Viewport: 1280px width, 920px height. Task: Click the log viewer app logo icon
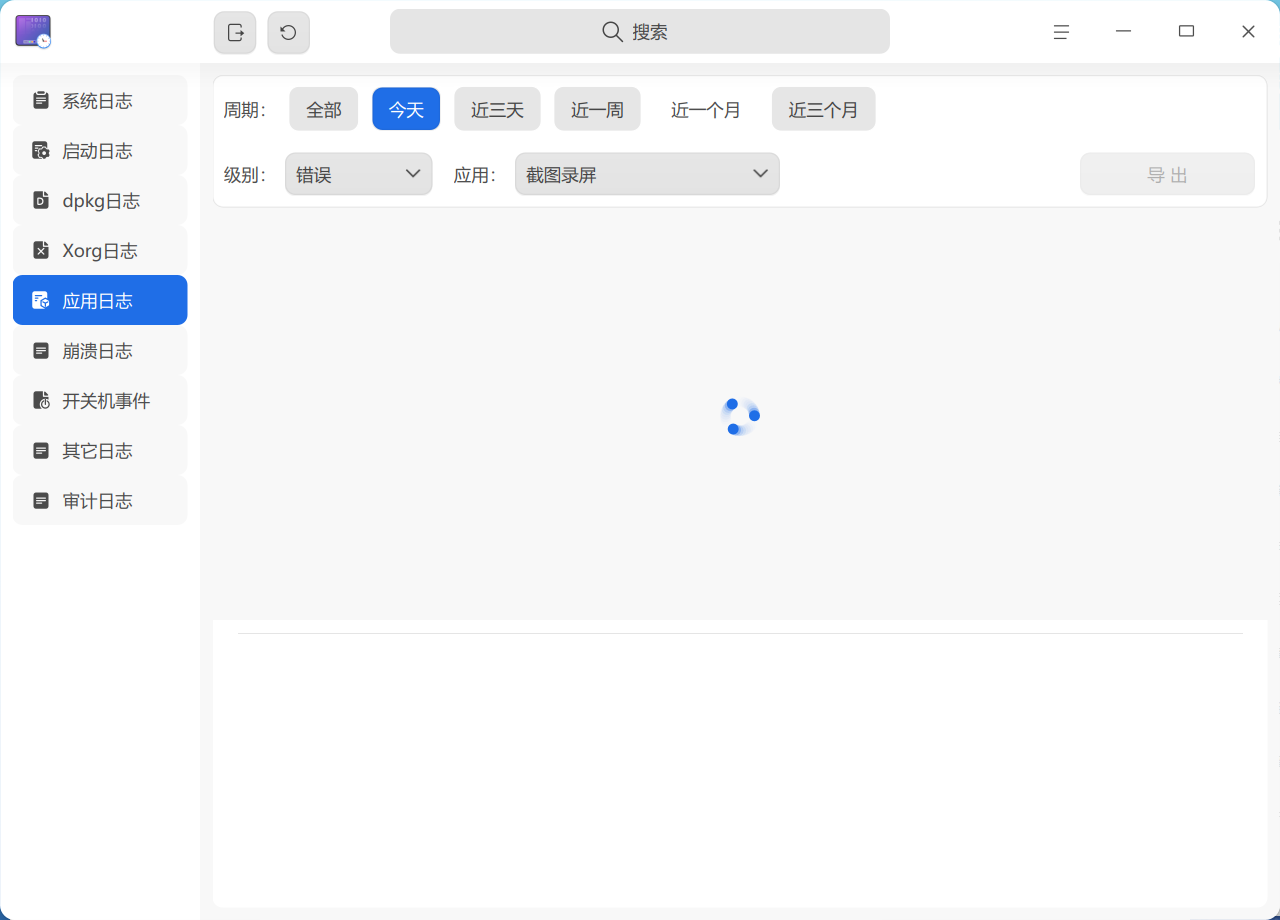(x=33, y=31)
